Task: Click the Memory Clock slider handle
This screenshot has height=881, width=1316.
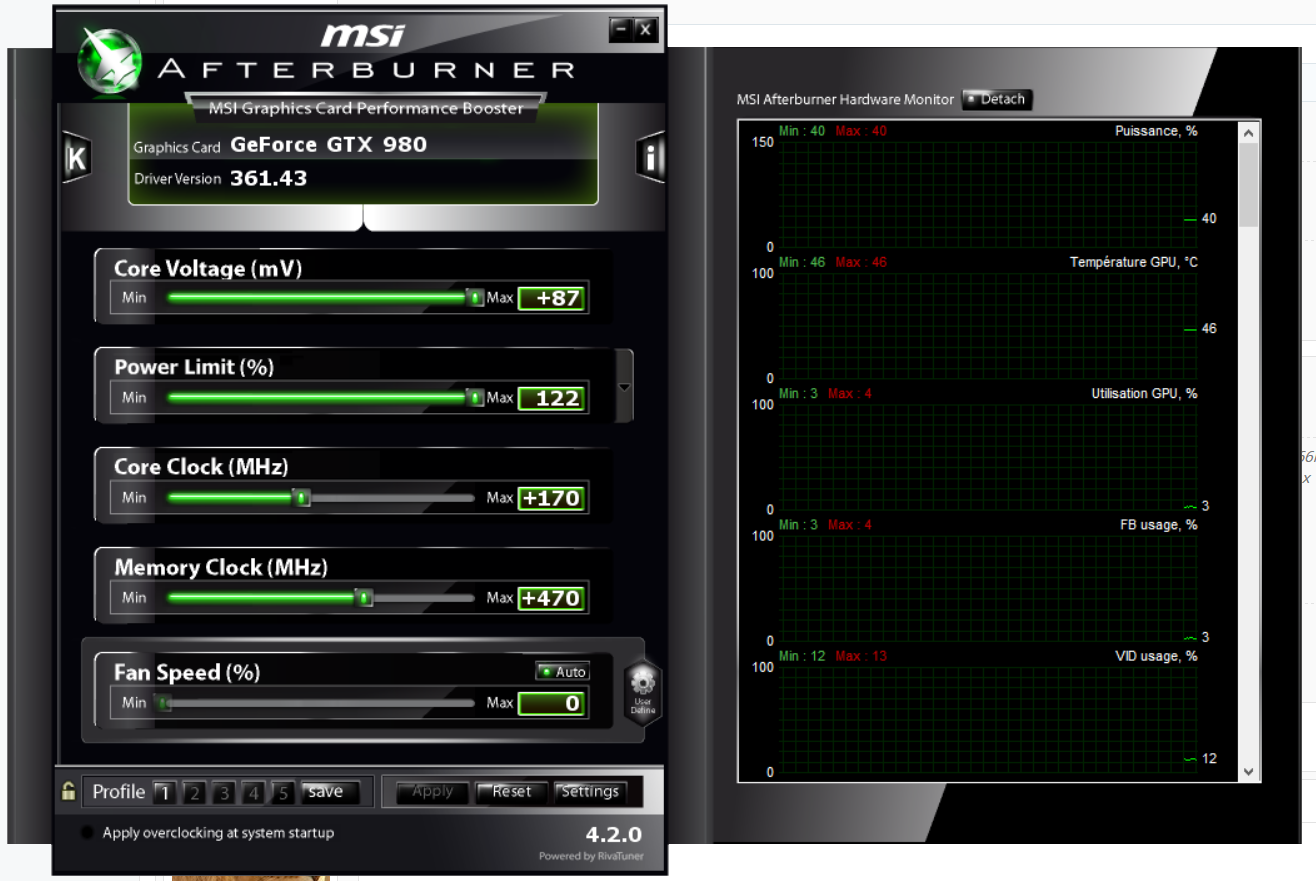Action: [x=365, y=598]
